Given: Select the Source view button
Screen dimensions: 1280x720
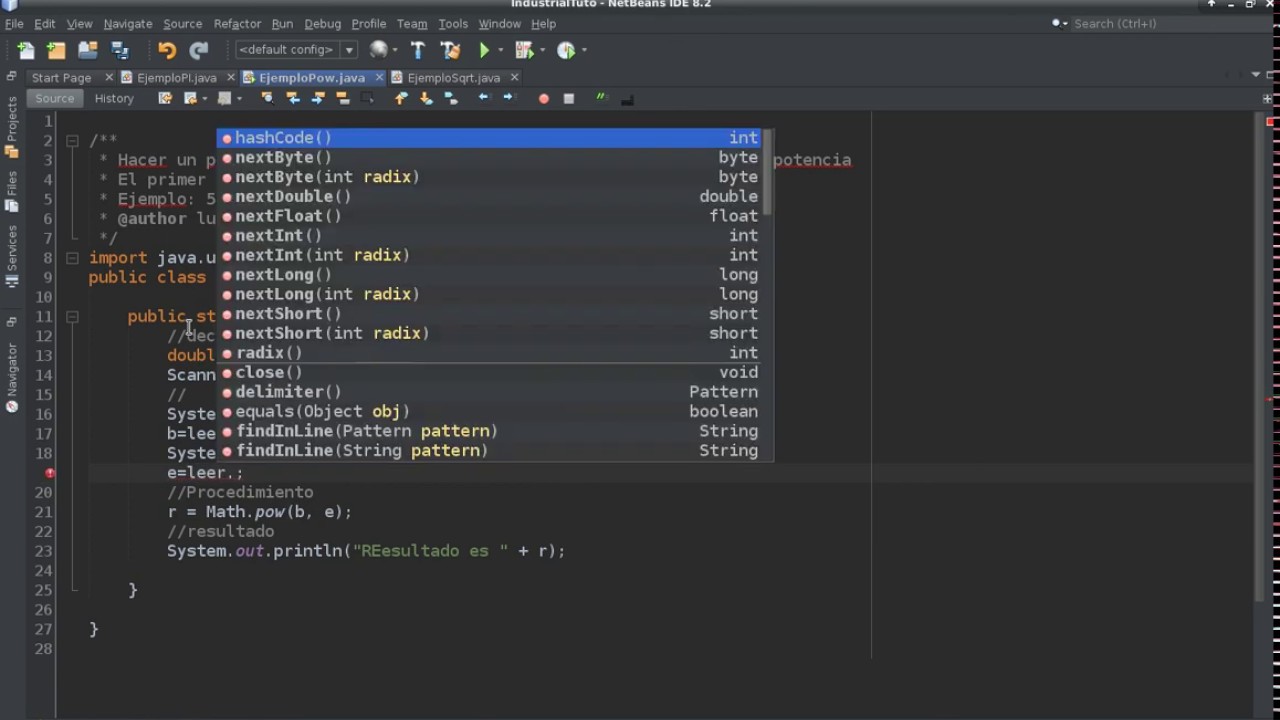Looking at the screenshot, I should [x=54, y=98].
